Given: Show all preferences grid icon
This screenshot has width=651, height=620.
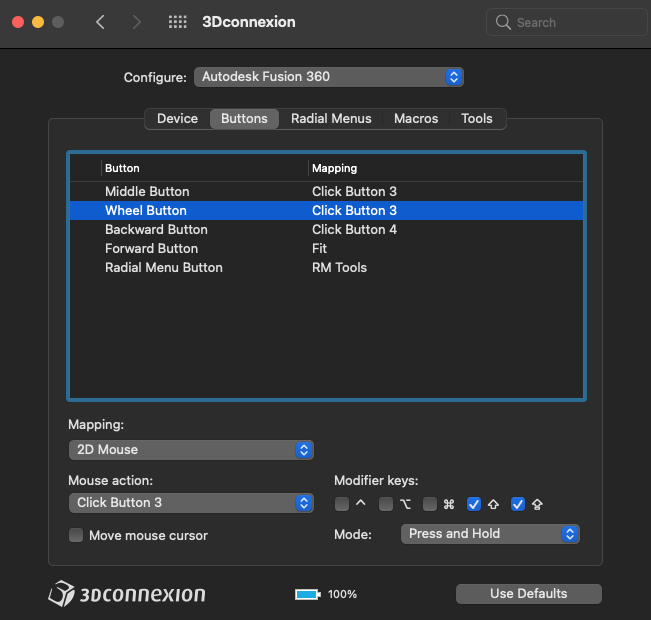Looking at the screenshot, I should [x=178, y=22].
